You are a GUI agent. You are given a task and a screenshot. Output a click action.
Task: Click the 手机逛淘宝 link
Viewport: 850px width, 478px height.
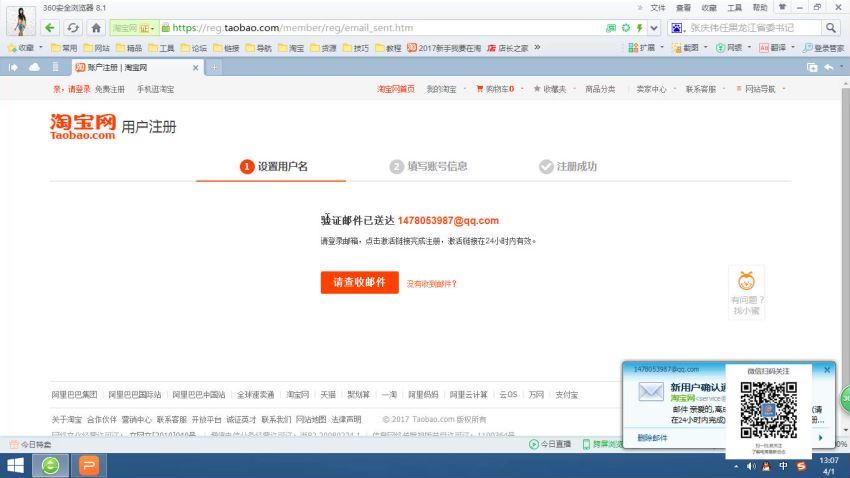point(155,89)
